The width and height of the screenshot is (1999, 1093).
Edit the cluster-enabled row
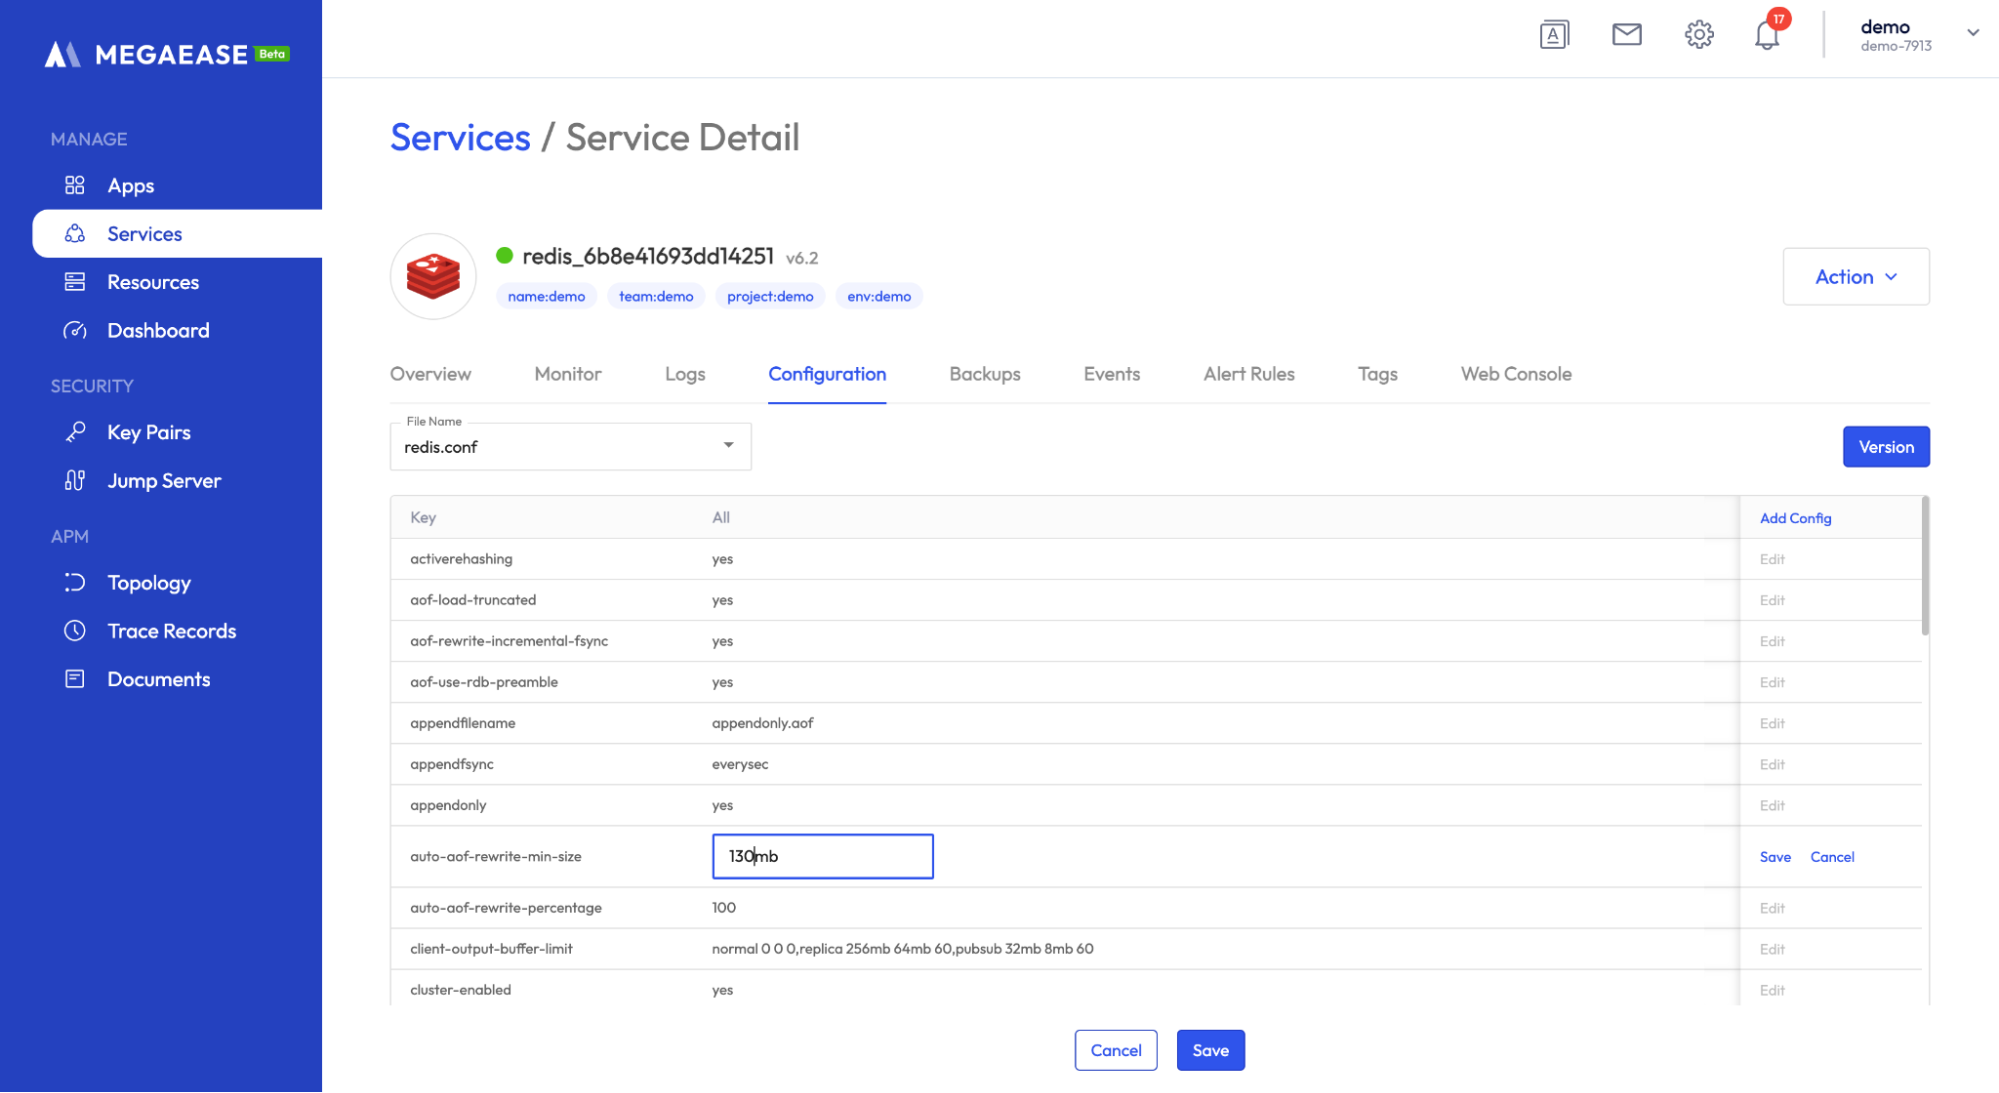[1772, 990]
